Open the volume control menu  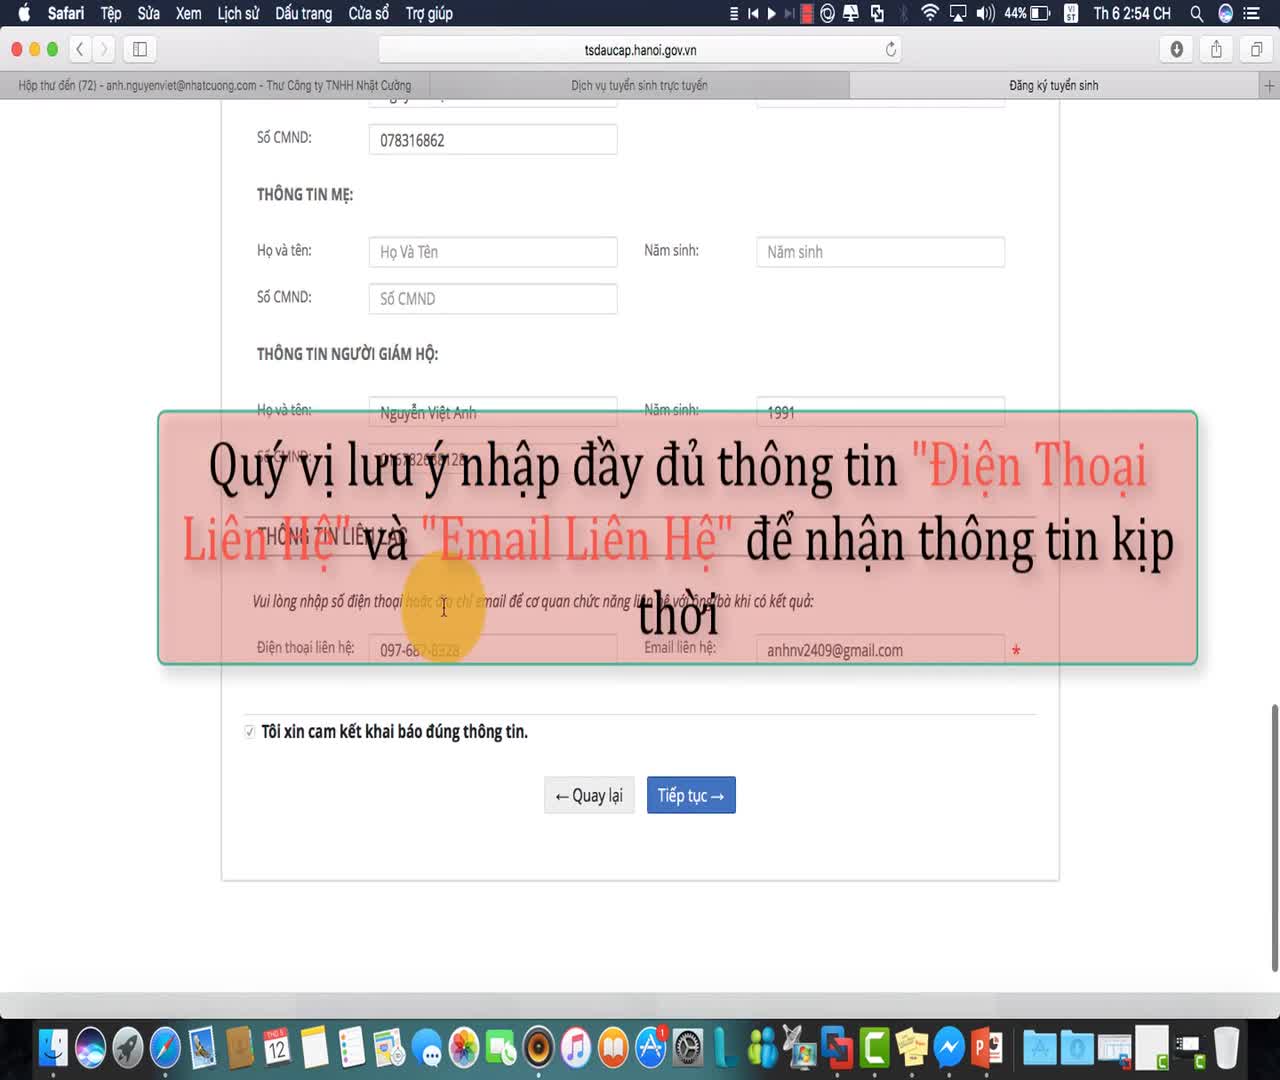pyautogui.click(x=985, y=13)
